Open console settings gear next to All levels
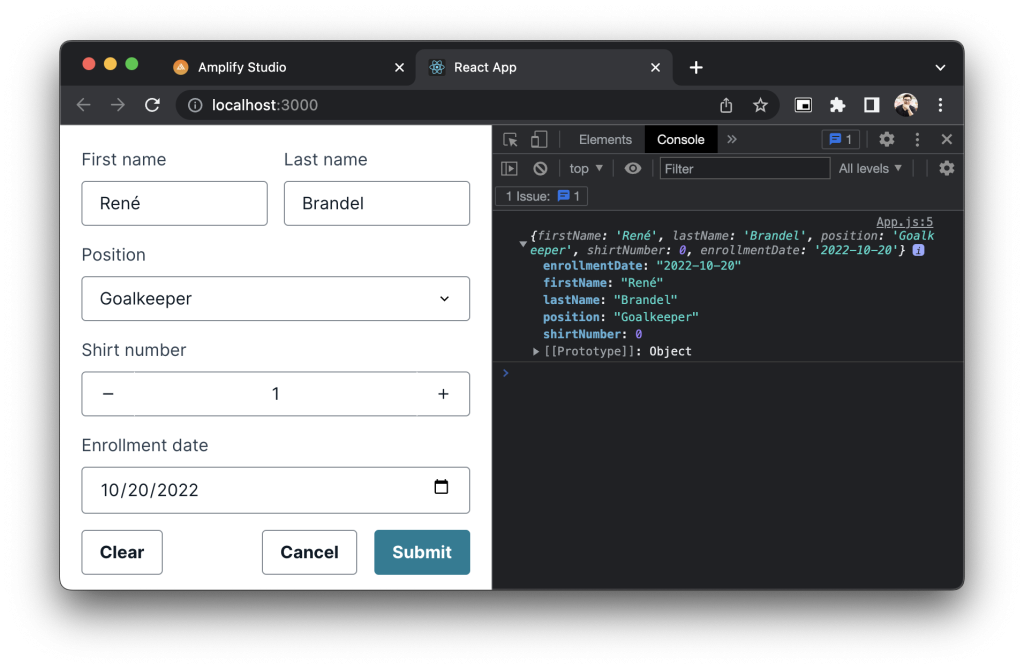1024x669 pixels. pos(946,168)
